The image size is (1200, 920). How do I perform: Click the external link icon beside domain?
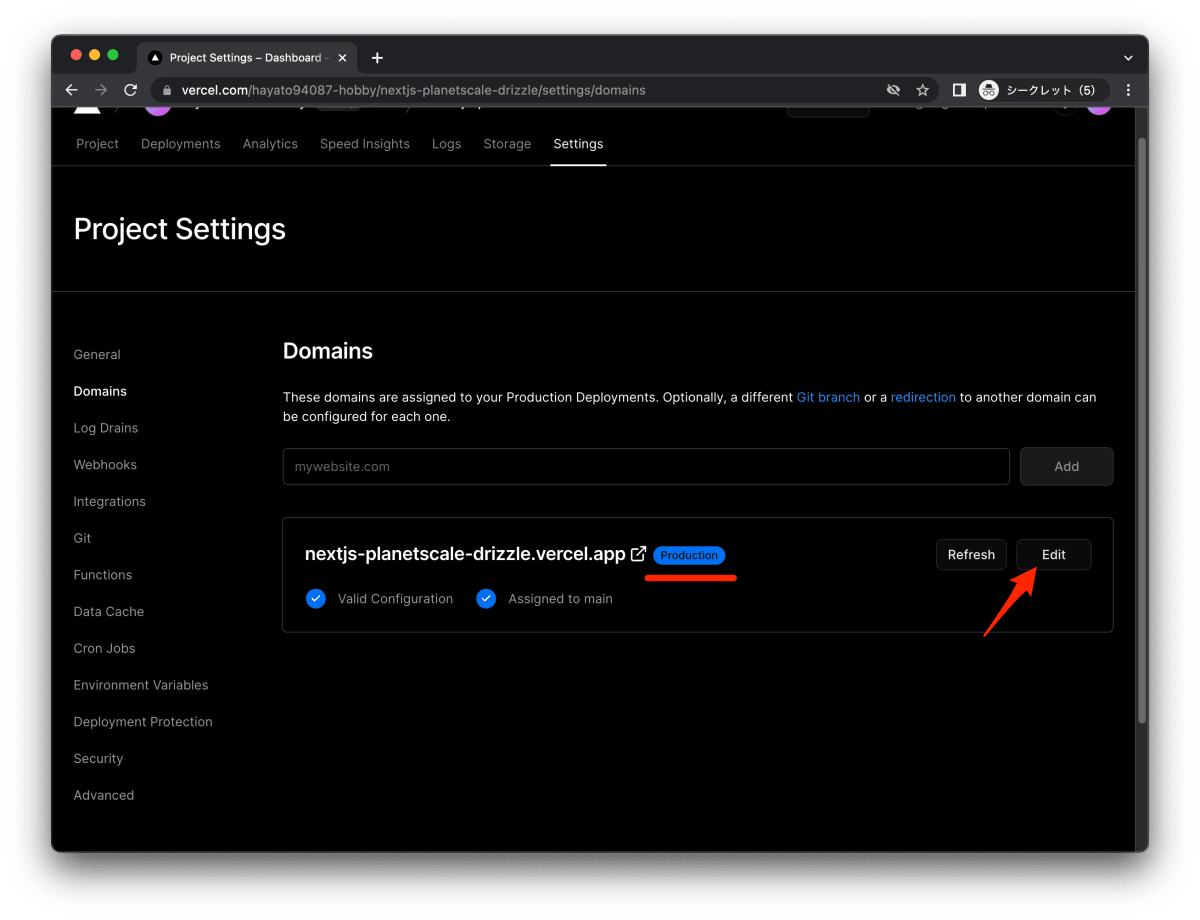pos(638,554)
